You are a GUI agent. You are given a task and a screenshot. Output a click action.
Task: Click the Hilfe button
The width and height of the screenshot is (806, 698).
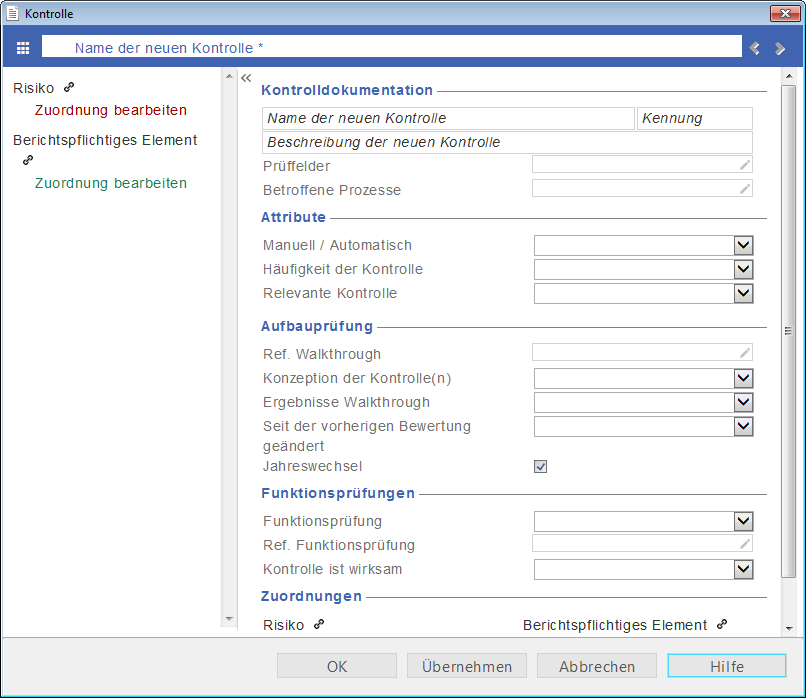[x=726, y=666]
